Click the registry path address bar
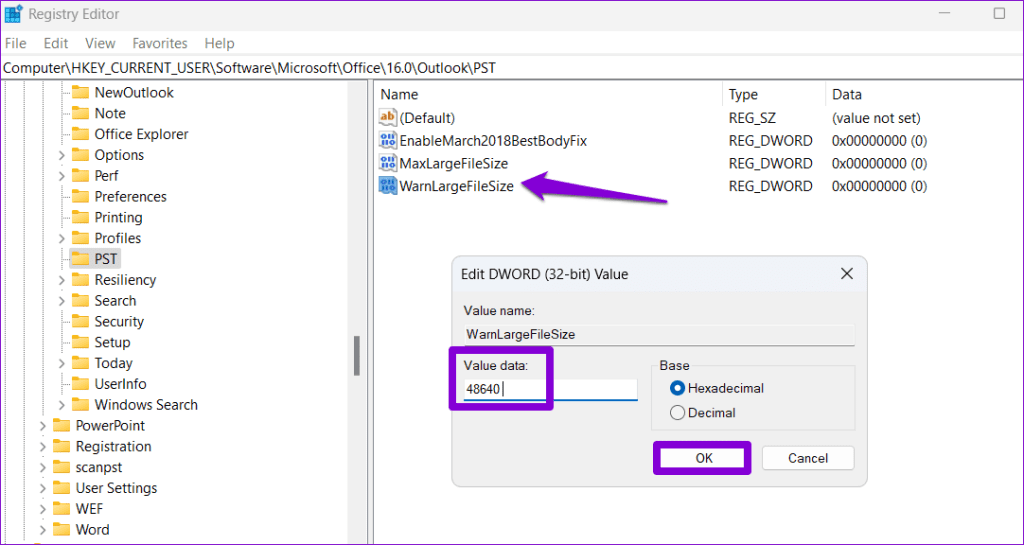Screen dimensions: 1024x545 pyautogui.click(x=512, y=67)
